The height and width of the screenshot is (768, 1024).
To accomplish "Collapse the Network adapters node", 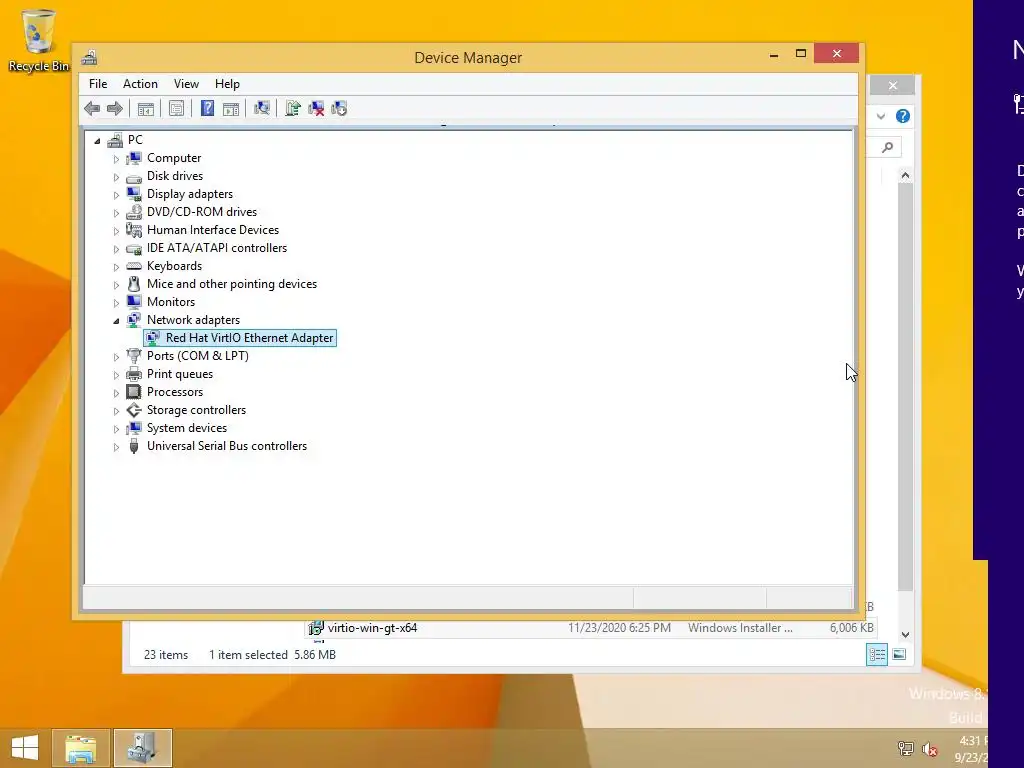I will pyautogui.click(x=116, y=321).
